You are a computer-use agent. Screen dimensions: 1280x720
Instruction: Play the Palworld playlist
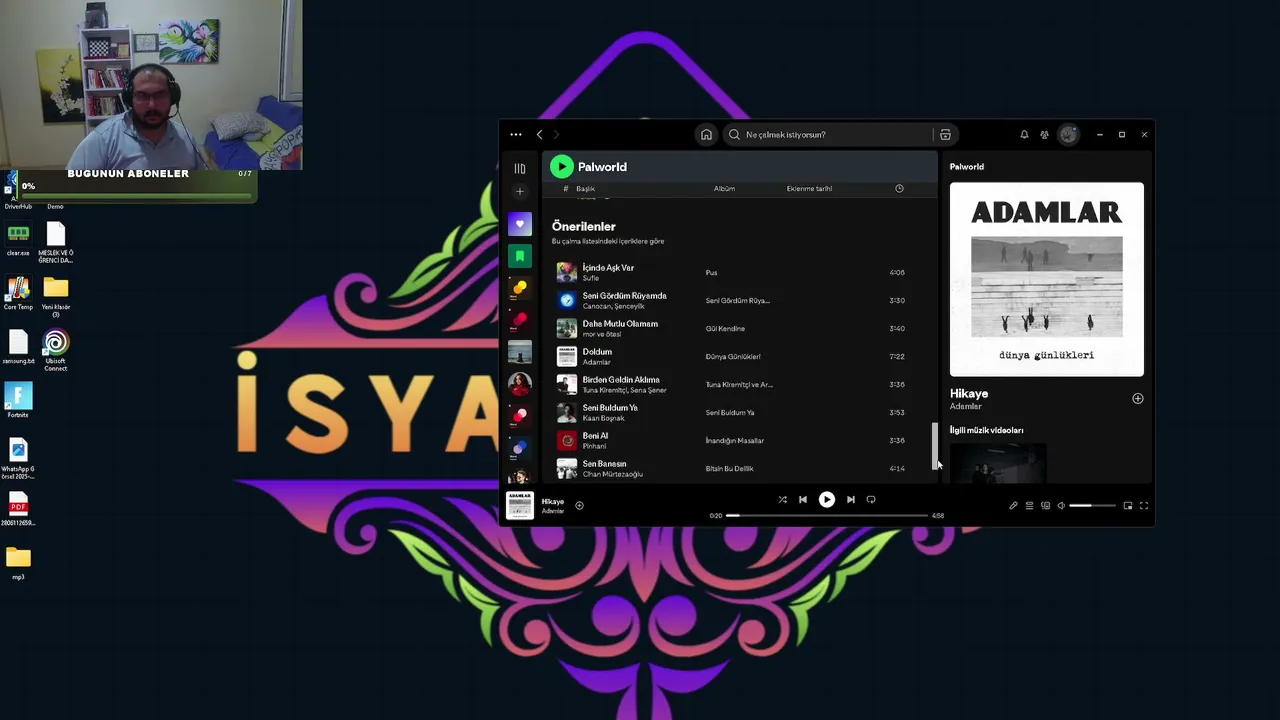click(x=561, y=167)
